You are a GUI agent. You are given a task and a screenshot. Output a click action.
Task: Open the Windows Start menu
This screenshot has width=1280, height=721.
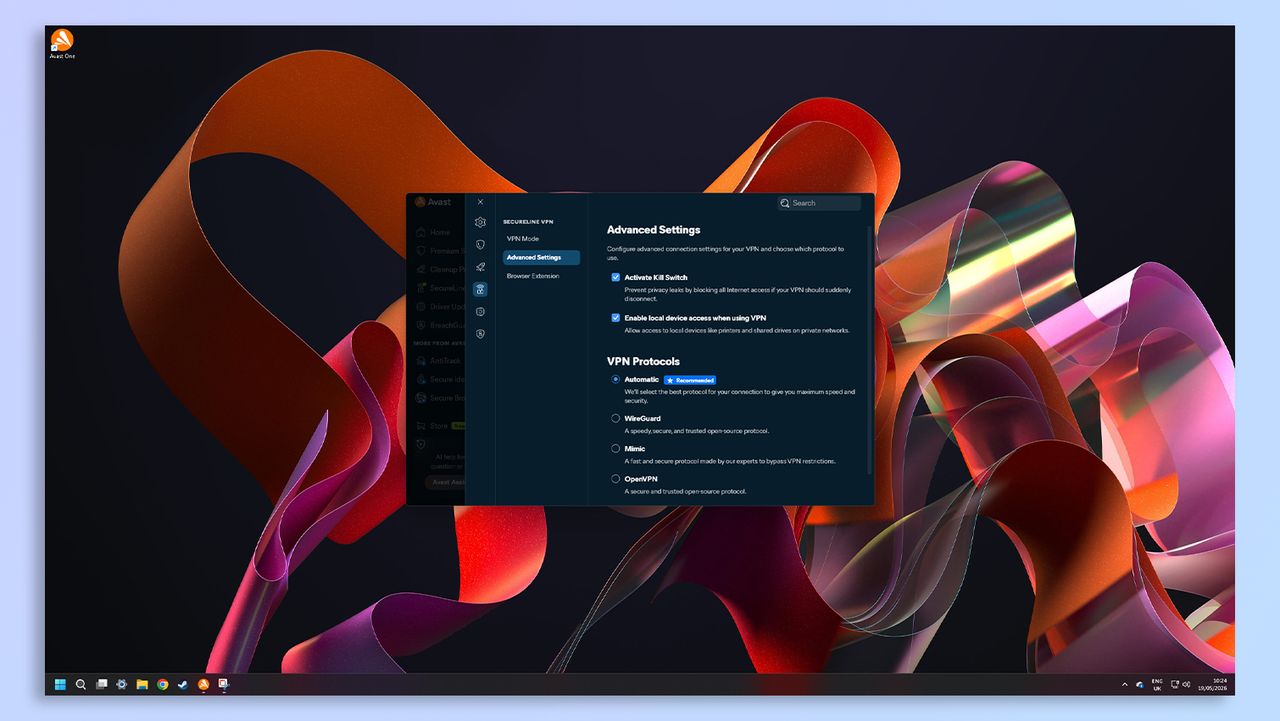click(60, 685)
